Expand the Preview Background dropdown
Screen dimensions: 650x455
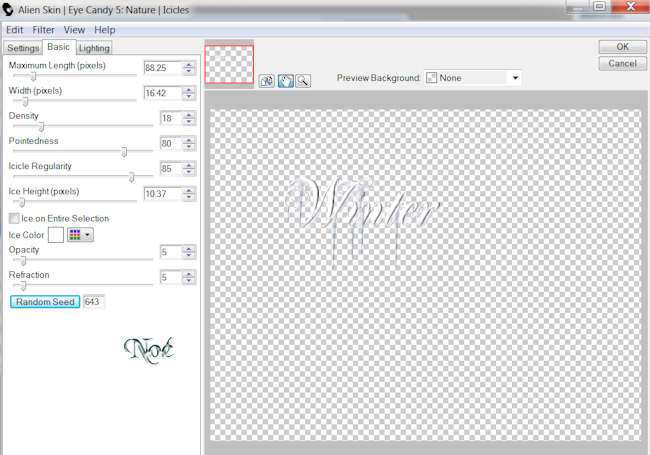(515, 77)
